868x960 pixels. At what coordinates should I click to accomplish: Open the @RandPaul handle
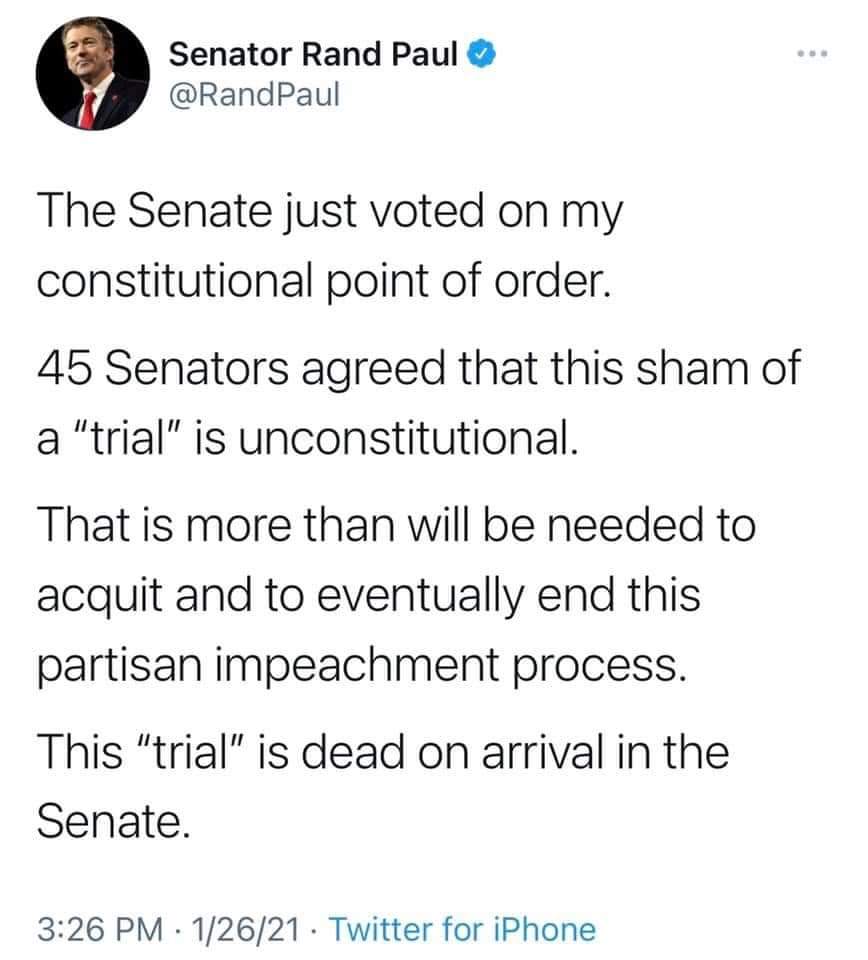tap(253, 95)
